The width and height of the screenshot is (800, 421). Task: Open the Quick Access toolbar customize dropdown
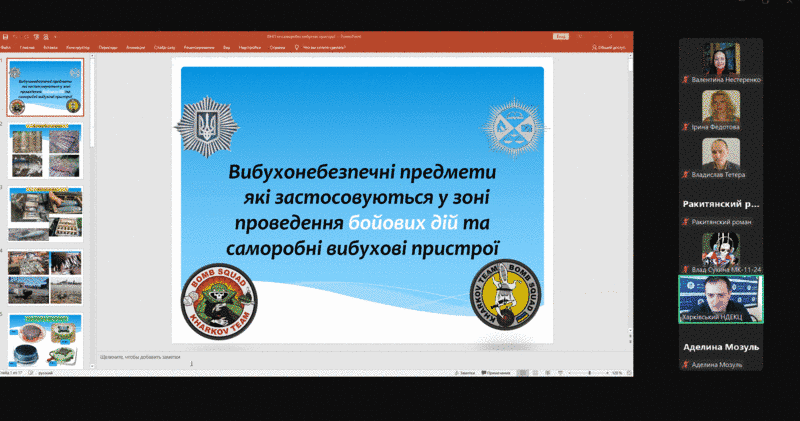(55, 37)
